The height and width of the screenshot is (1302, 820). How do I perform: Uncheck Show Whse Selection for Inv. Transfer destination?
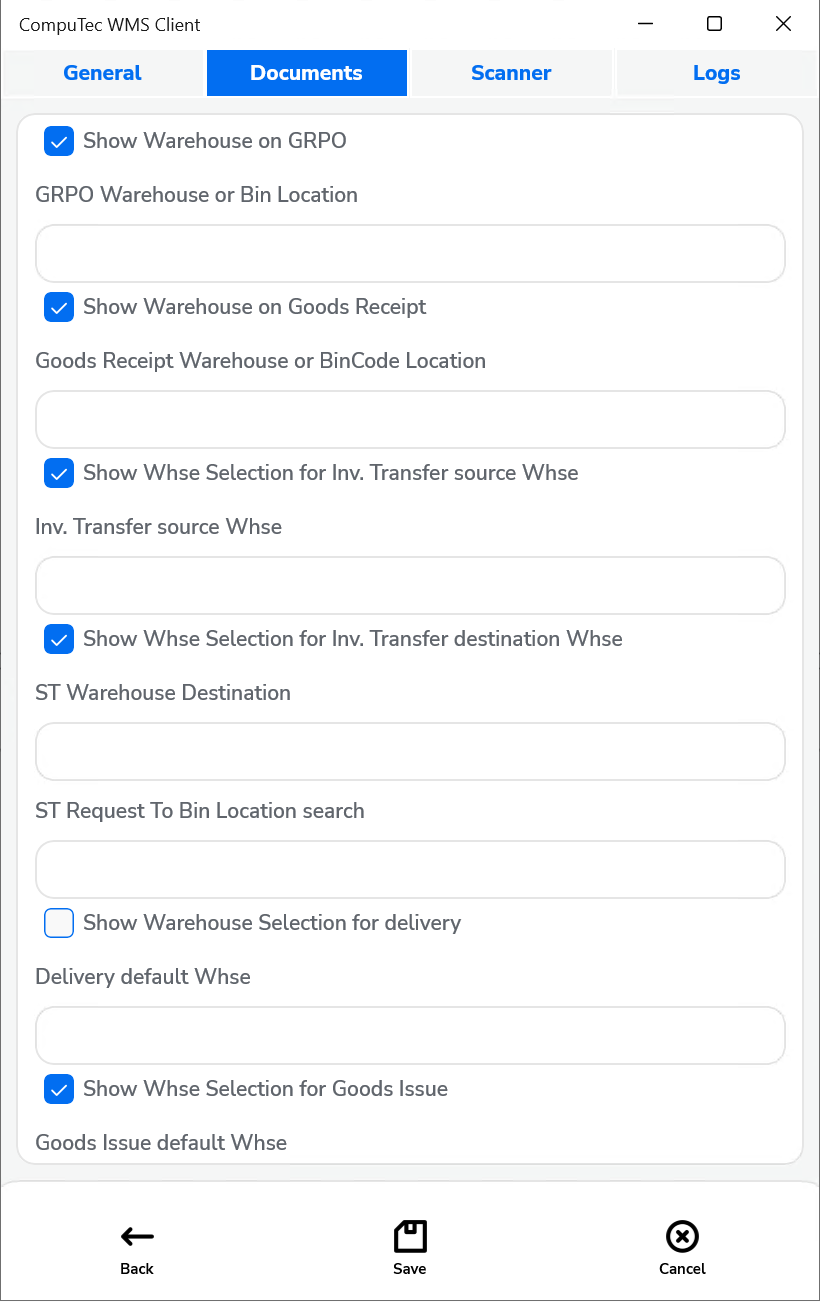pos(58,639)
